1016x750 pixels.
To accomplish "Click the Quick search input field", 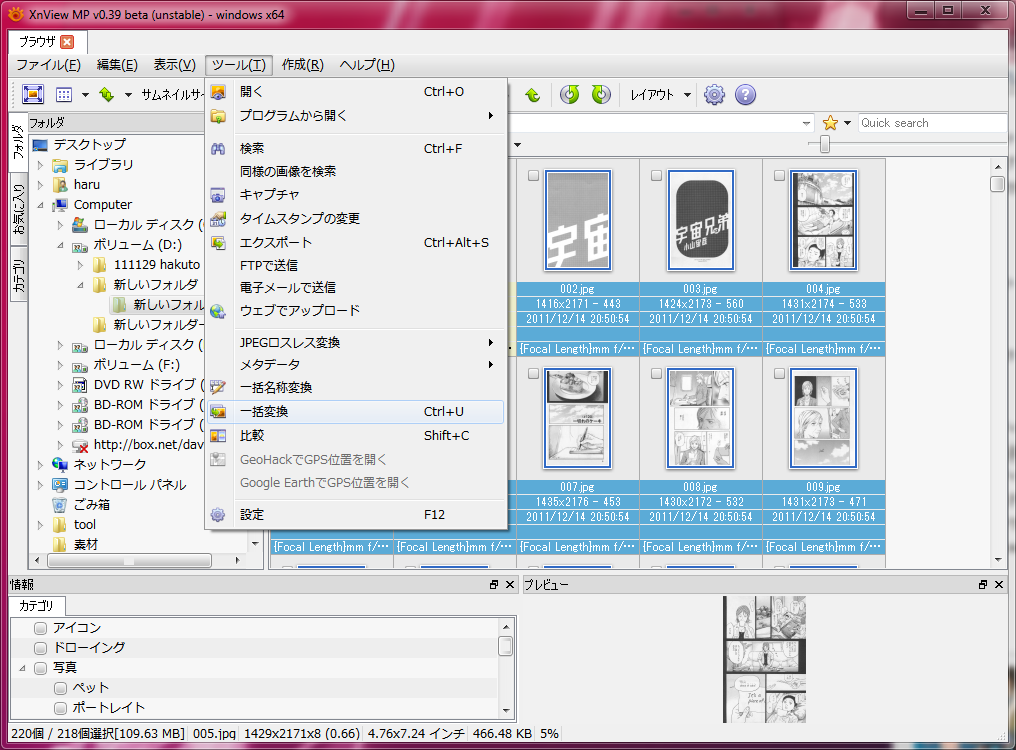I will (x=932, y=123).
